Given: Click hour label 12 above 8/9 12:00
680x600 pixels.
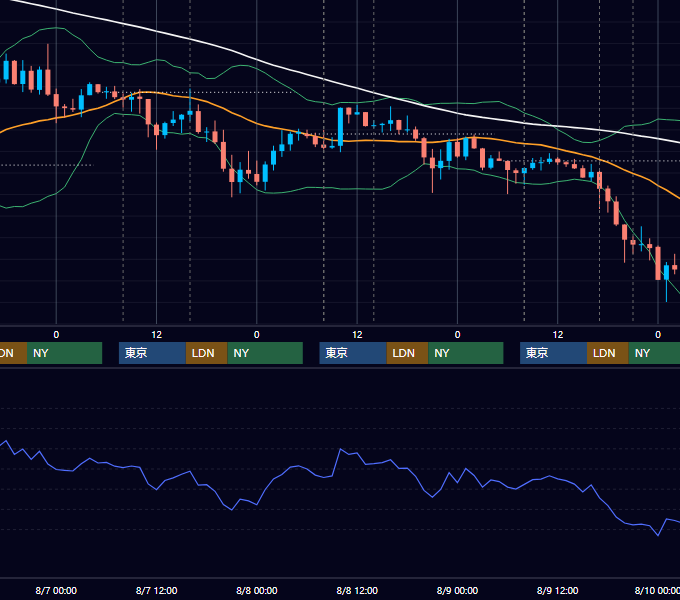Looking at the screenshot, I should [x=558, y=335].
